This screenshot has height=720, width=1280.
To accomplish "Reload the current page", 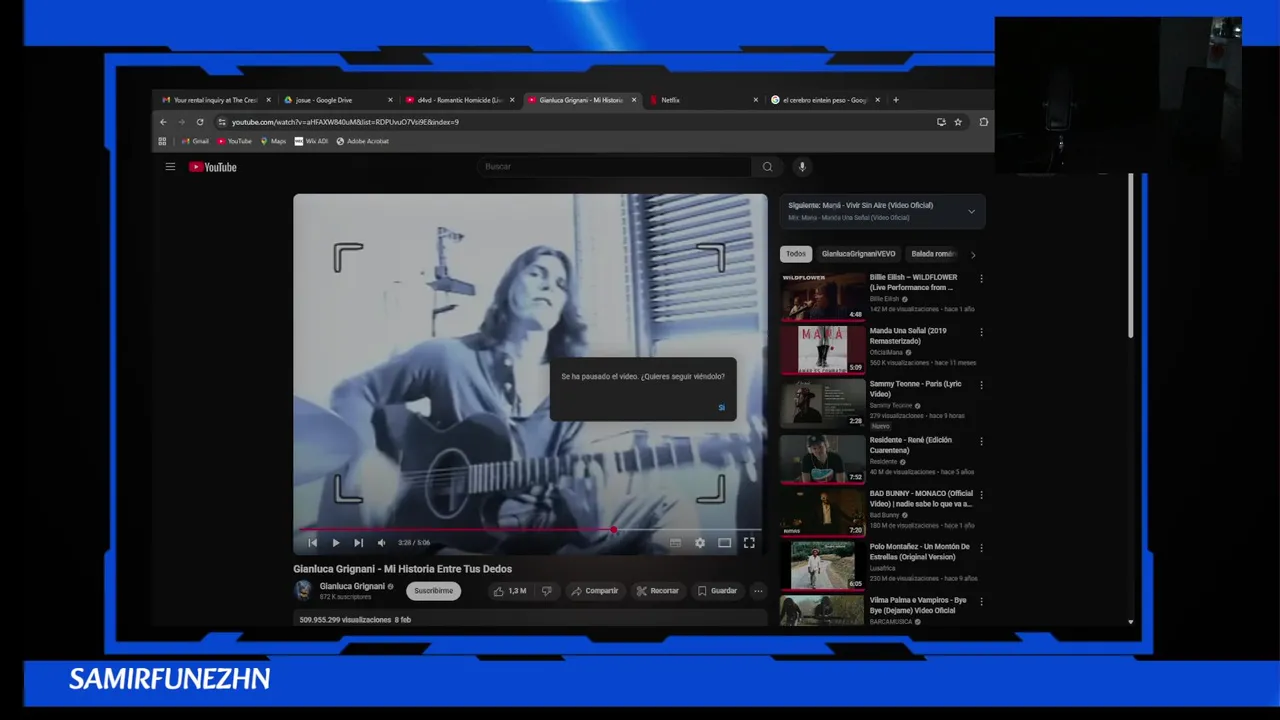I will pyautogui.click(x=200, y=122).
